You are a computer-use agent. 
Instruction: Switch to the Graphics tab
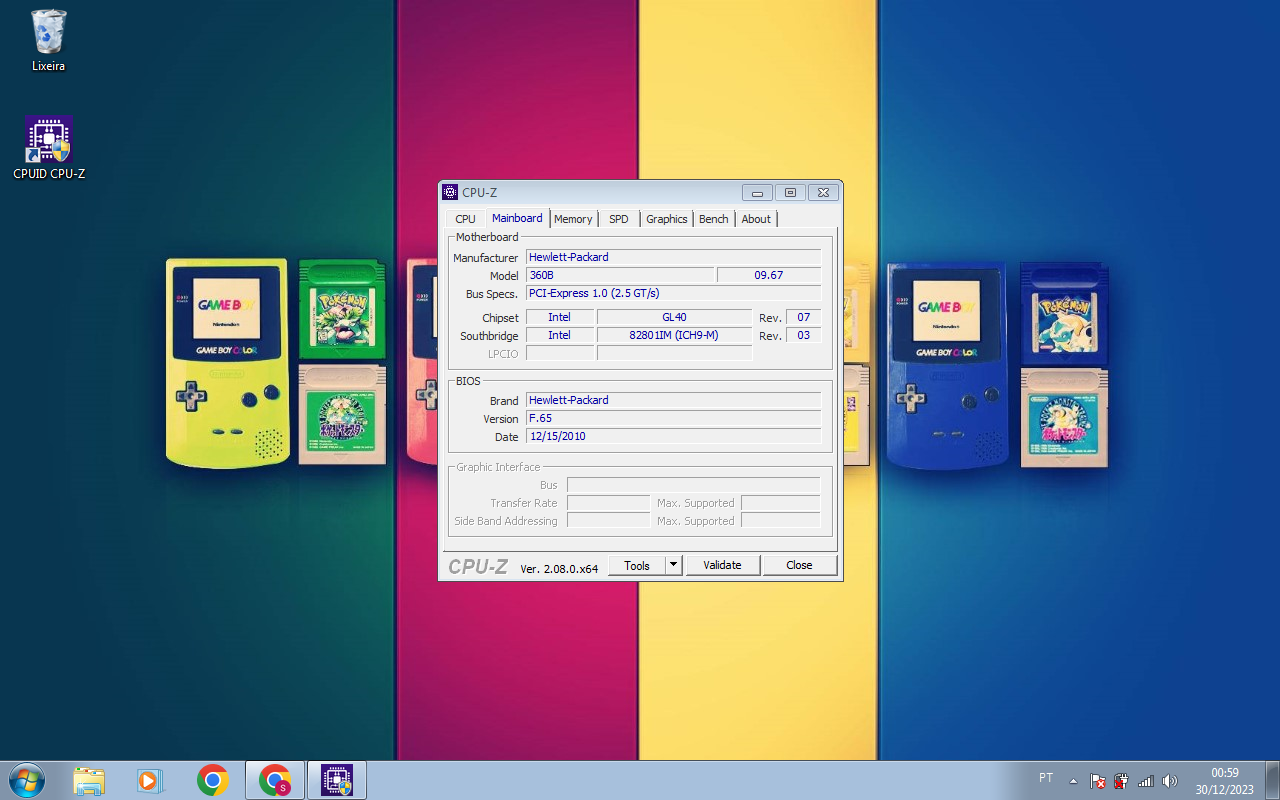coord(667,219)
